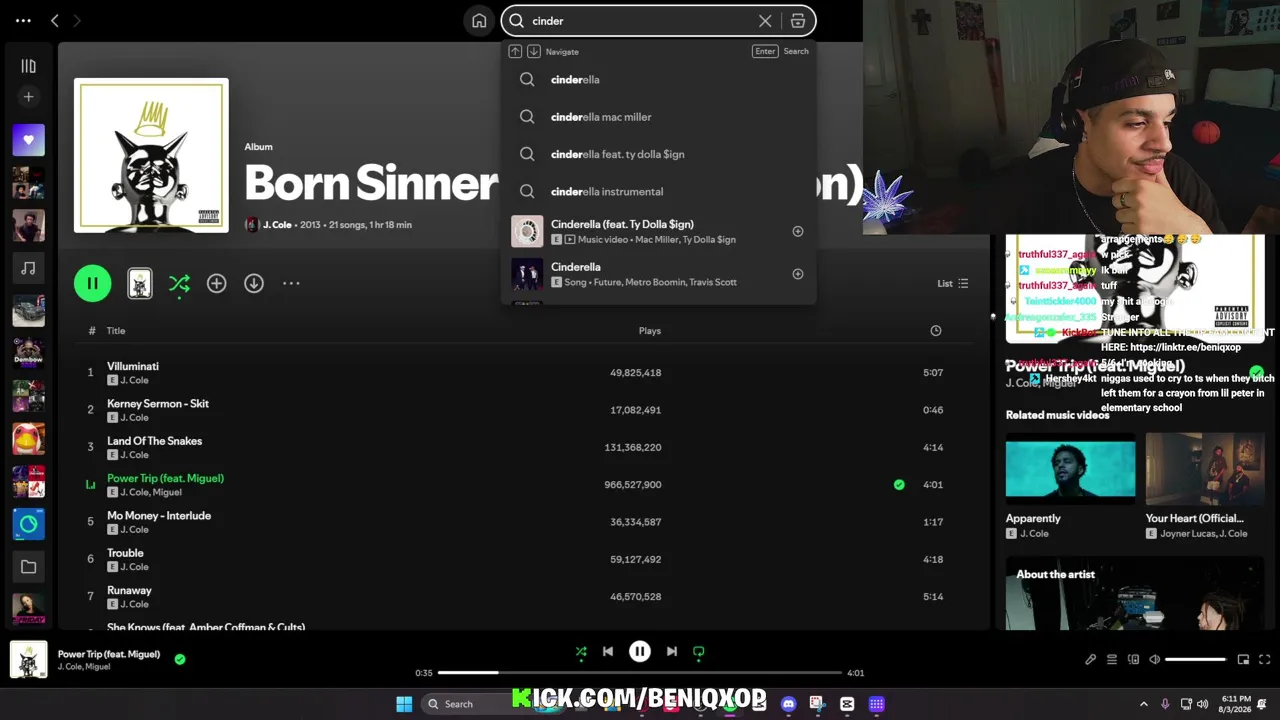Select "Mo Money - Interlude" track
Screen dimensions: 1280x720
[524, 522]
